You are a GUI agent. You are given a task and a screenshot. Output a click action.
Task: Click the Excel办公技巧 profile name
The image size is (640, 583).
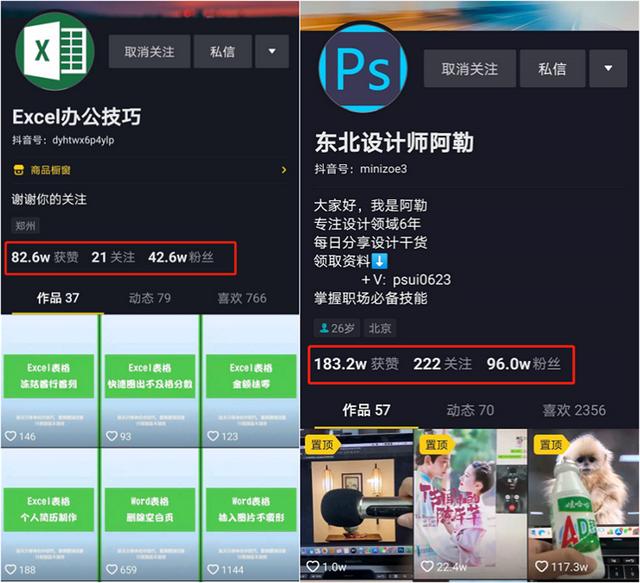[77, 117]
